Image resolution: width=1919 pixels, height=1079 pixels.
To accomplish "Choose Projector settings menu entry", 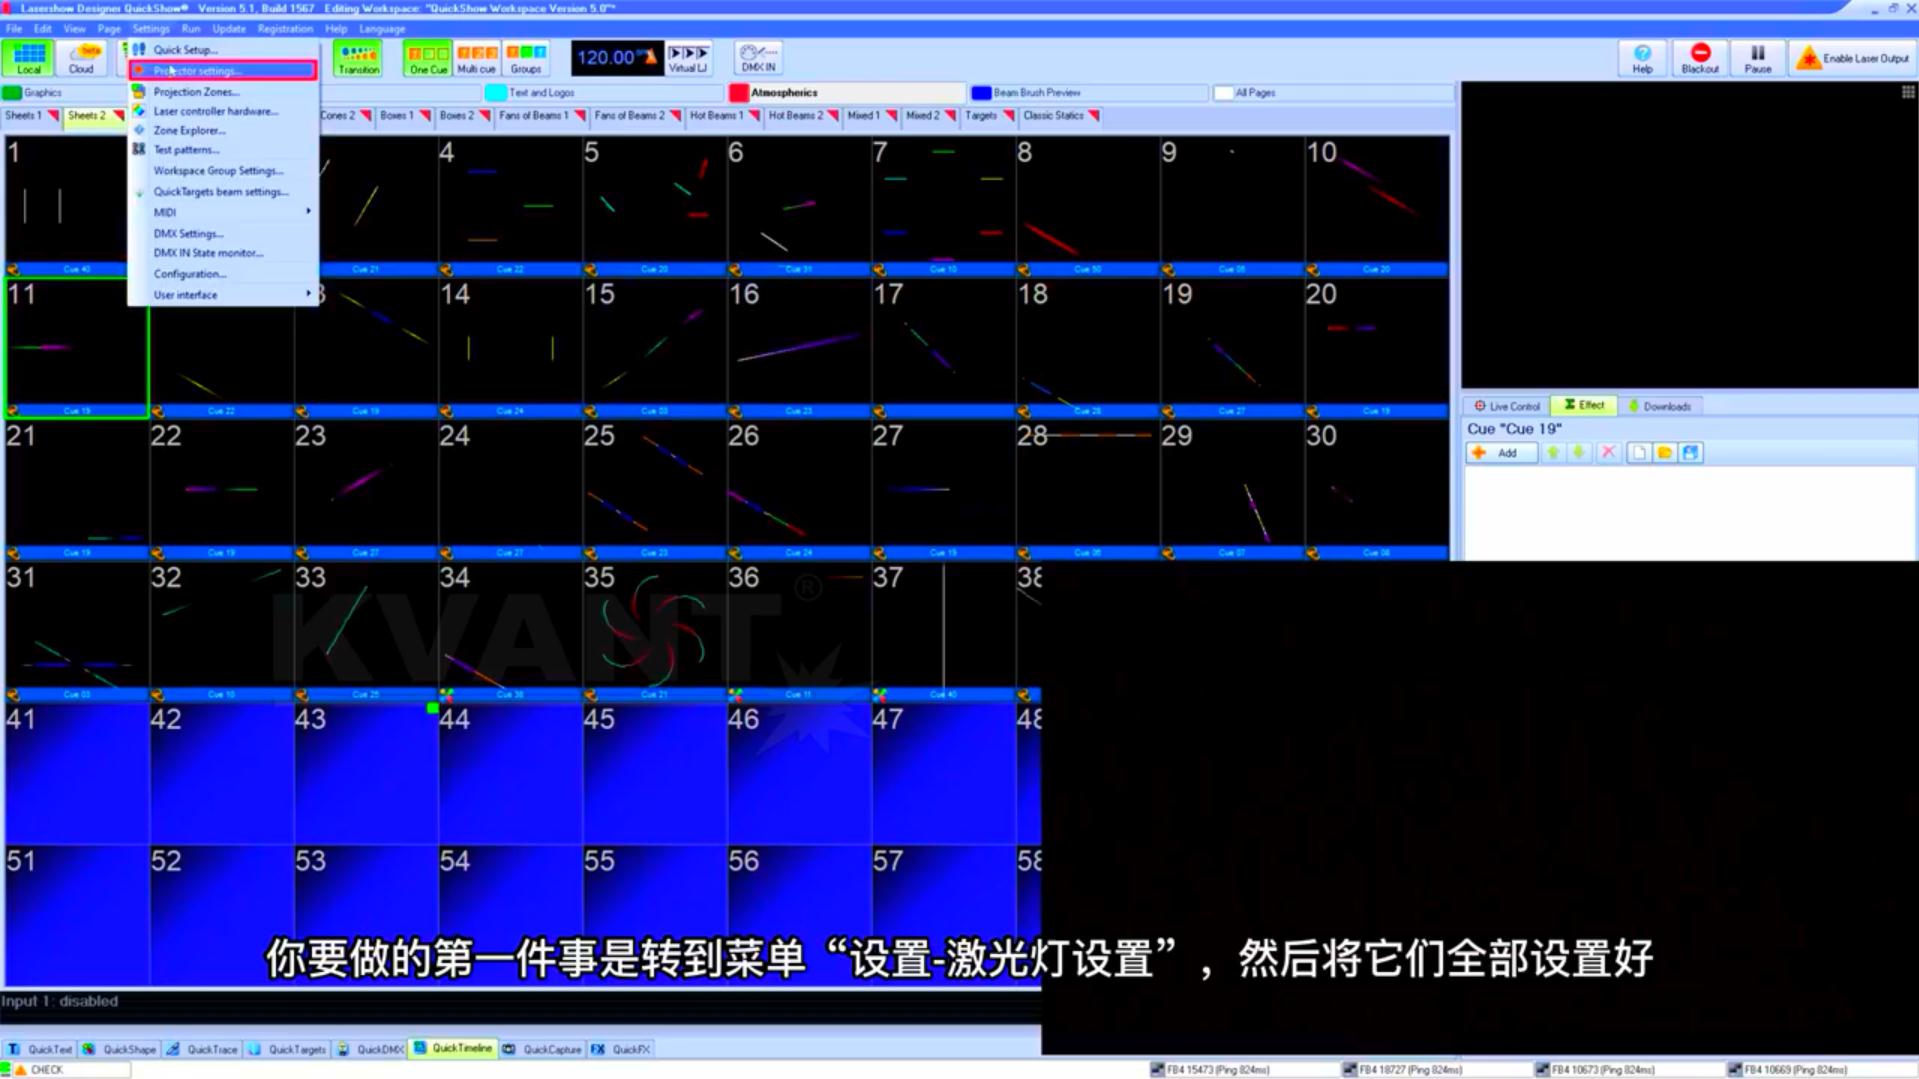I will [x=223, y=70].
